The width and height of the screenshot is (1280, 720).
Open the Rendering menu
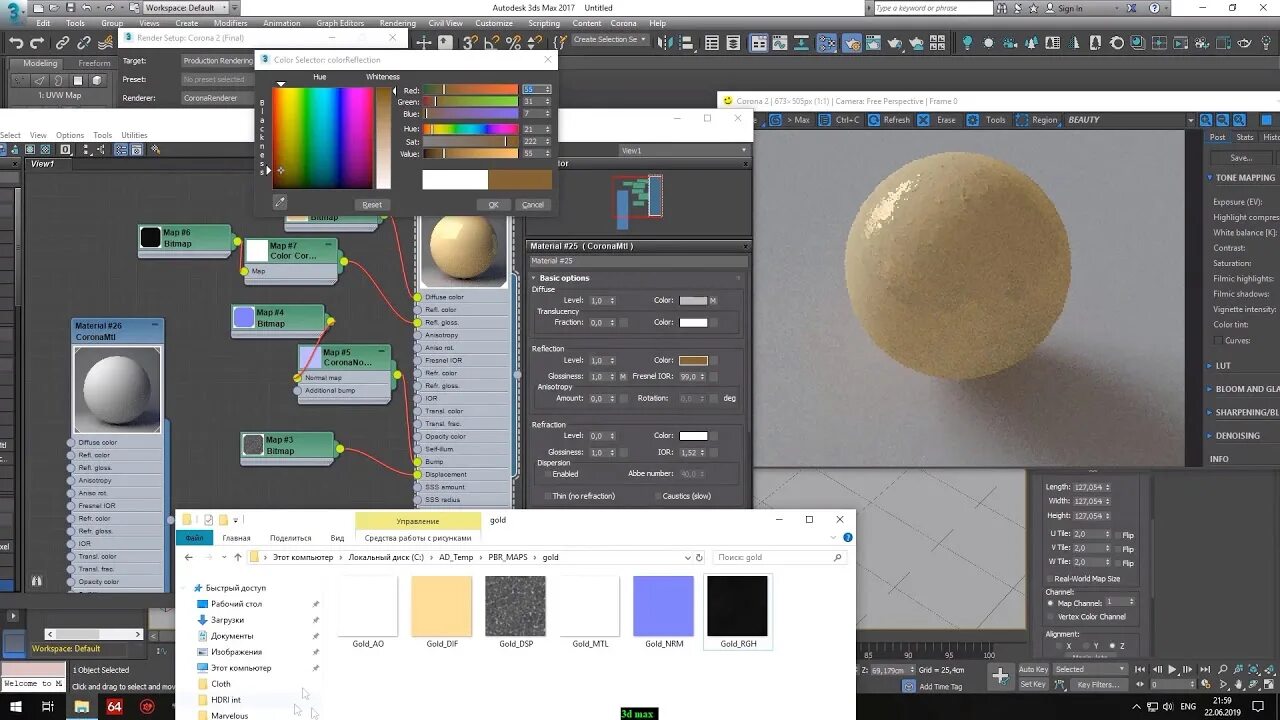(x=398, y=23)
